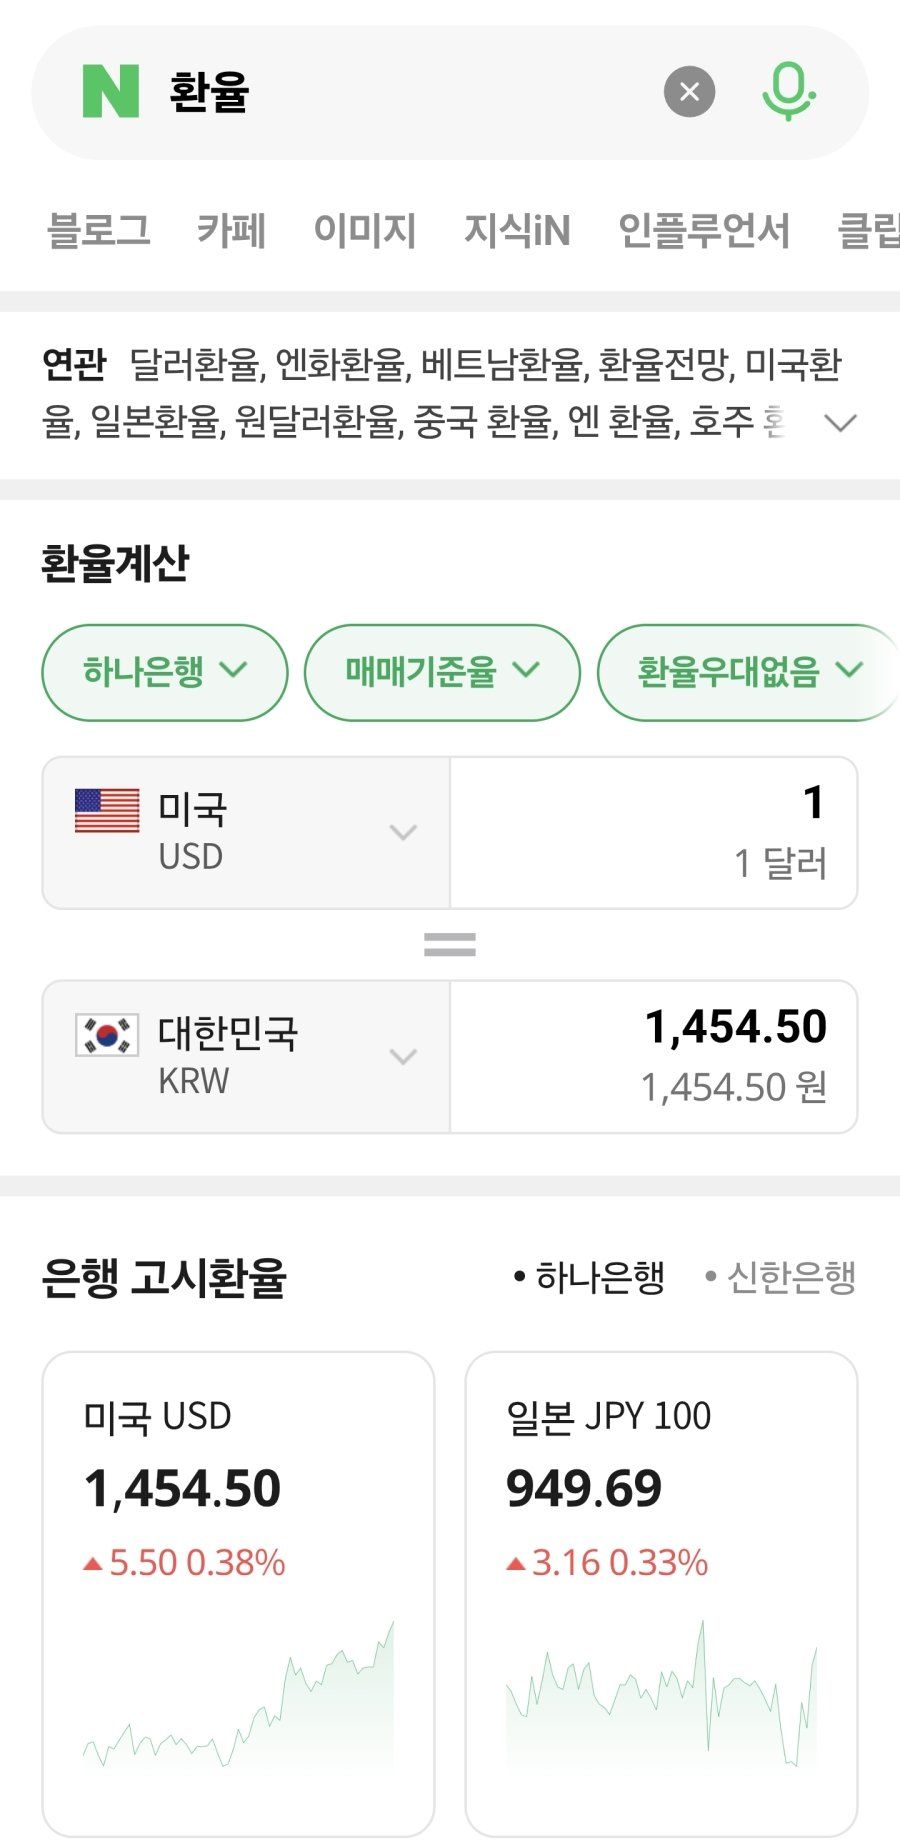900x1845 pixels.
Task: Switch bank rates to 신한은행
Action: (x=781, y=1277)
